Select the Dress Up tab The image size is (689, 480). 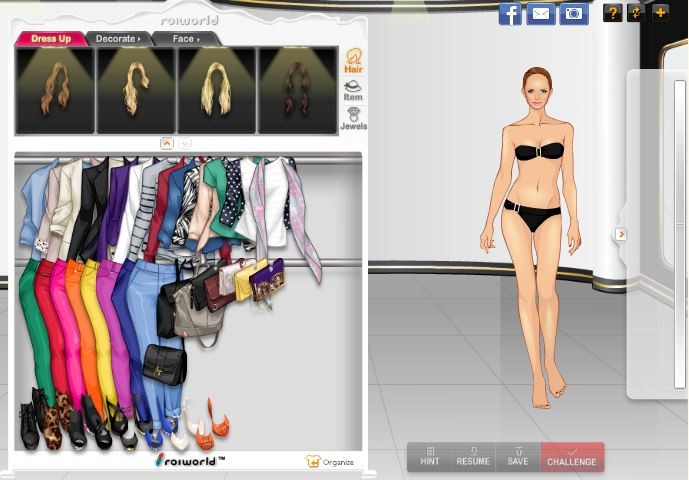50,39
